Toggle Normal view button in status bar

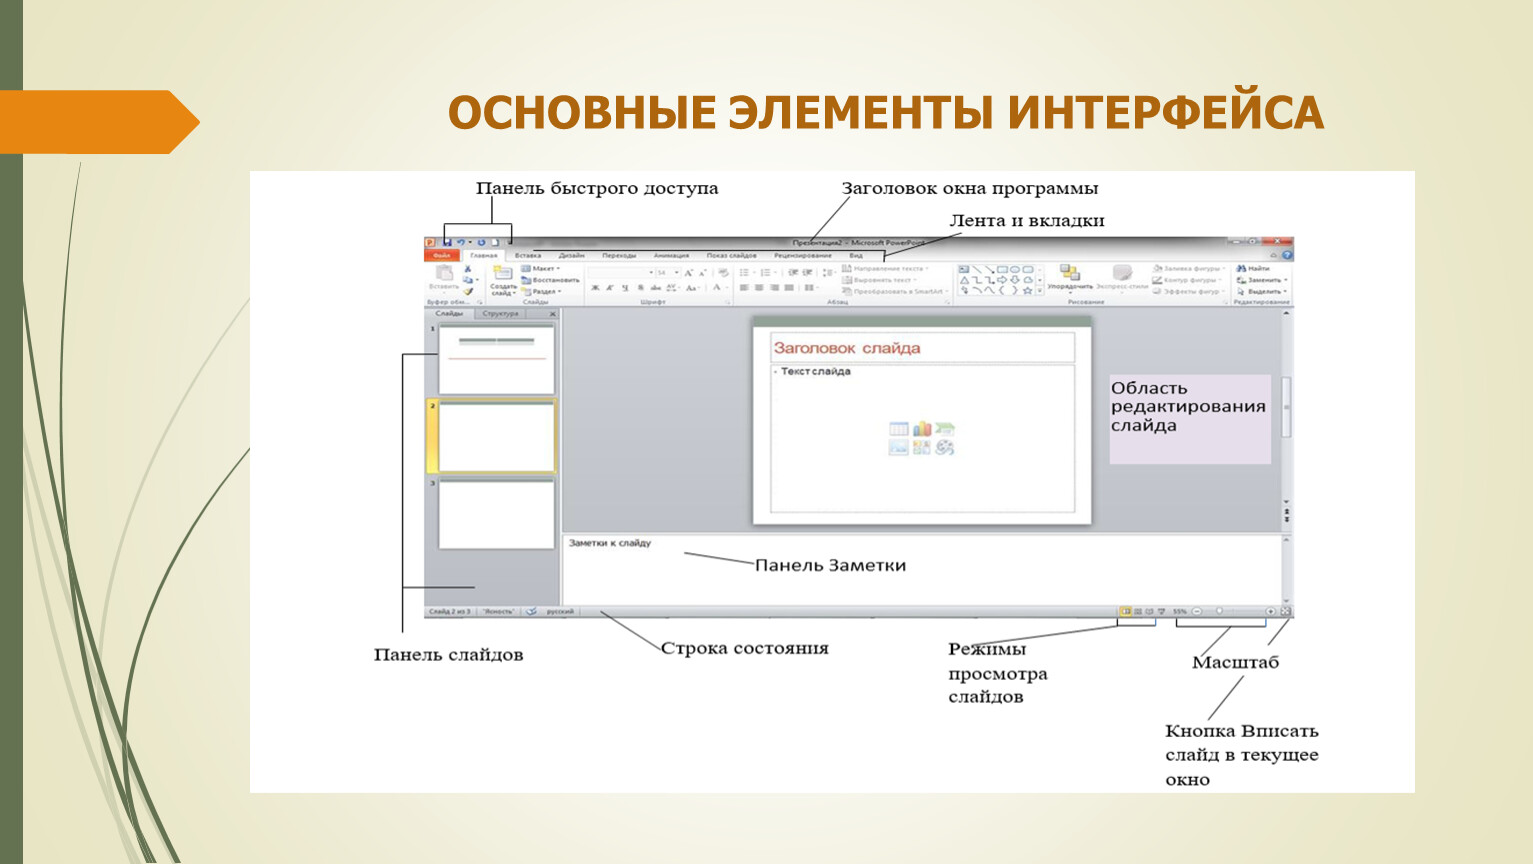[1126, 612]
